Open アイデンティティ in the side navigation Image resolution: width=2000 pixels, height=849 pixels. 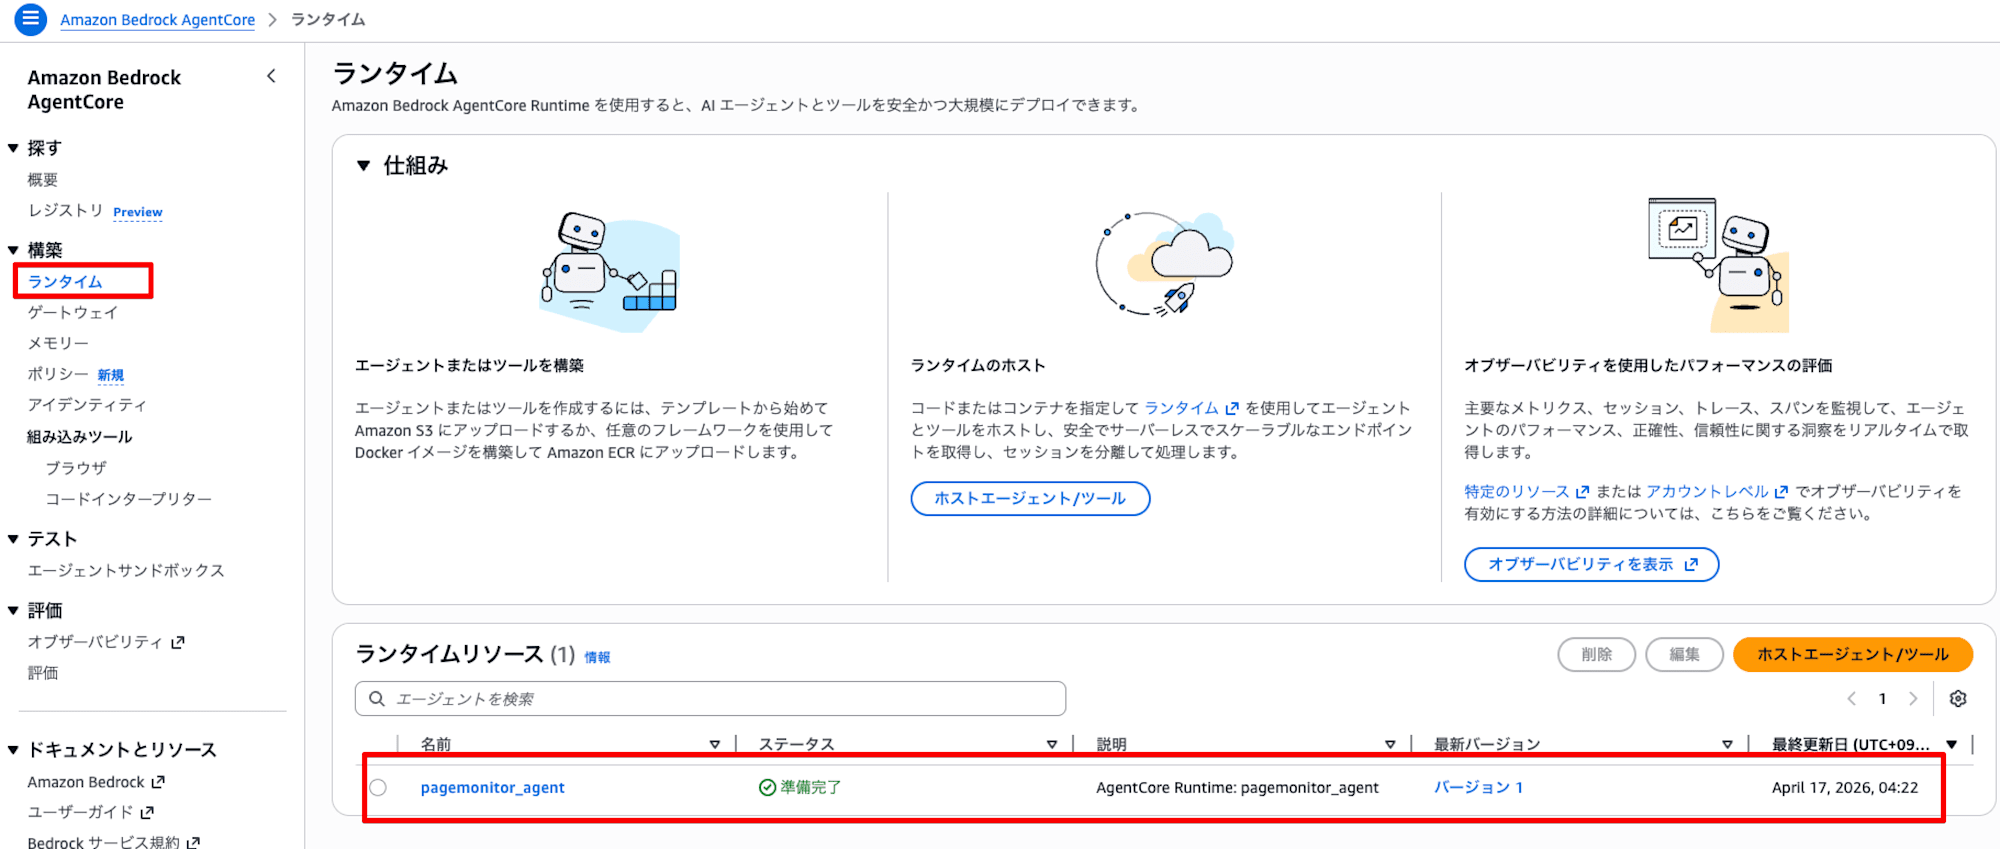click(x=87, y=405)
